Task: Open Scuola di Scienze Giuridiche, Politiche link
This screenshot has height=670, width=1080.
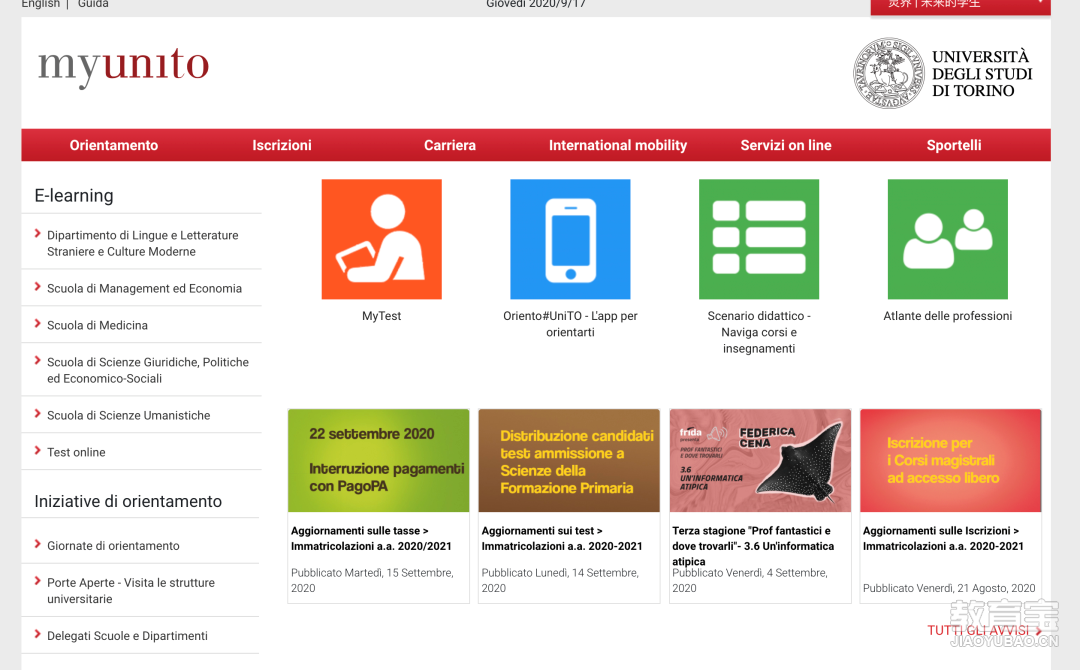Action: tap(148, 370)
